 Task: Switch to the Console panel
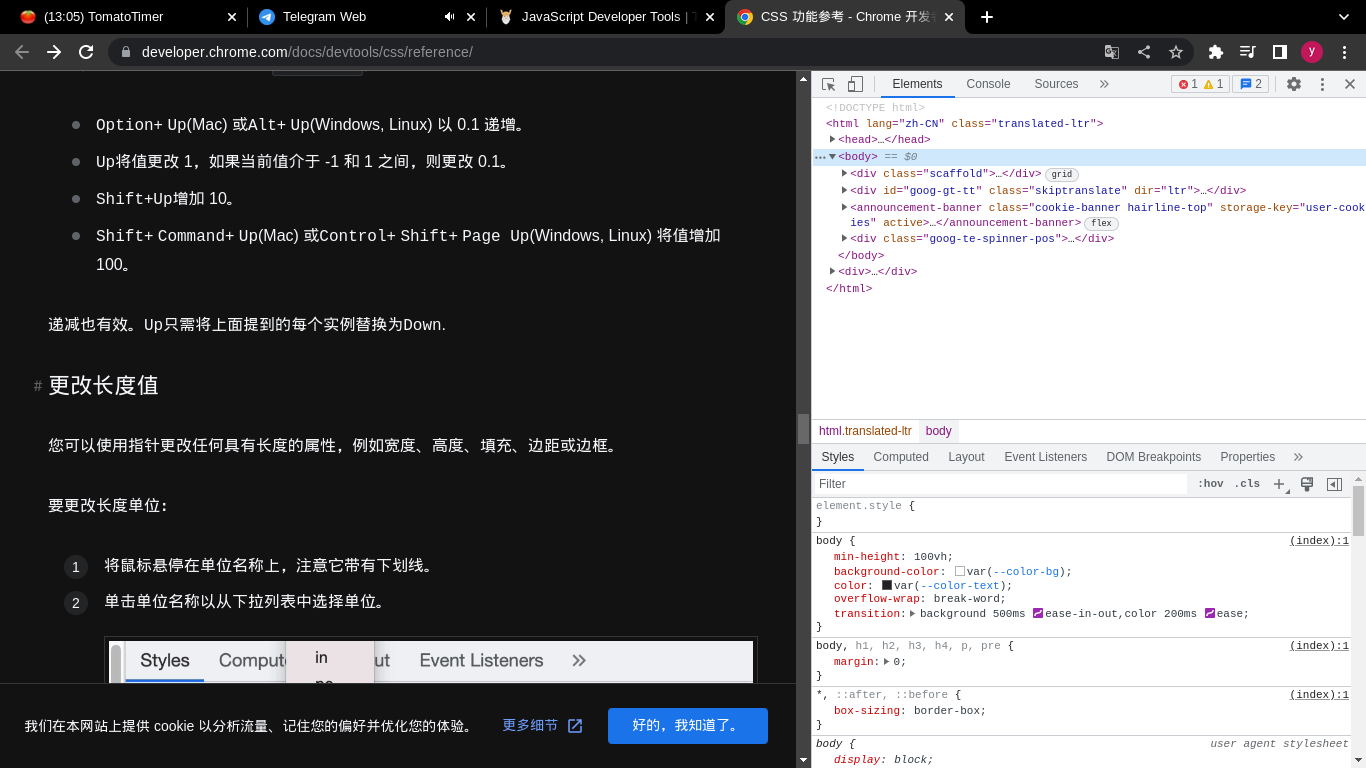click(x=988, y=84)
